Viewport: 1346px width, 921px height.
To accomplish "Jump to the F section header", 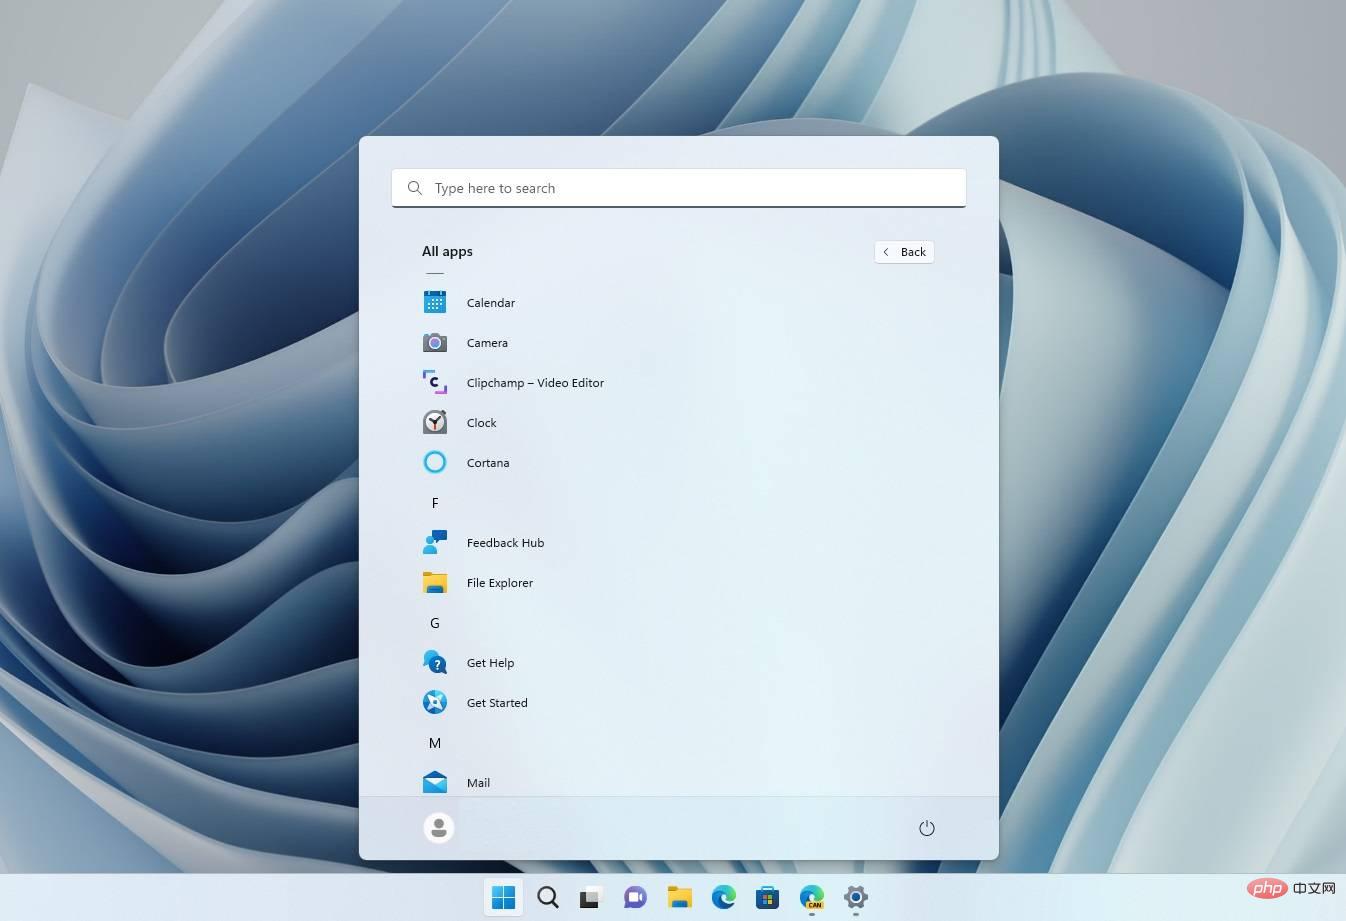I will point(435,502).
